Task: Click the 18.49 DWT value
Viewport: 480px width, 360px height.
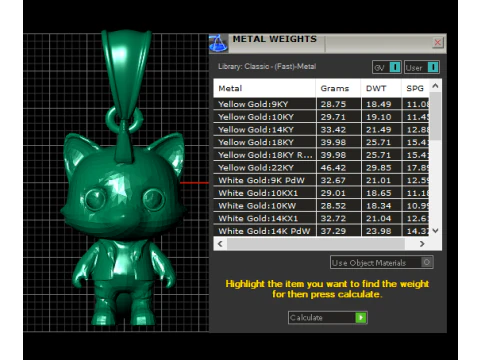Action: tap(379, 104)
